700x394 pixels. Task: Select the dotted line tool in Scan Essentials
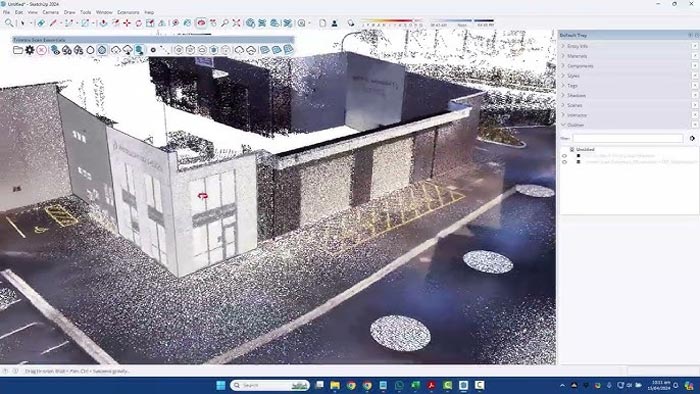pyautogui.click(x=164, y=50)
